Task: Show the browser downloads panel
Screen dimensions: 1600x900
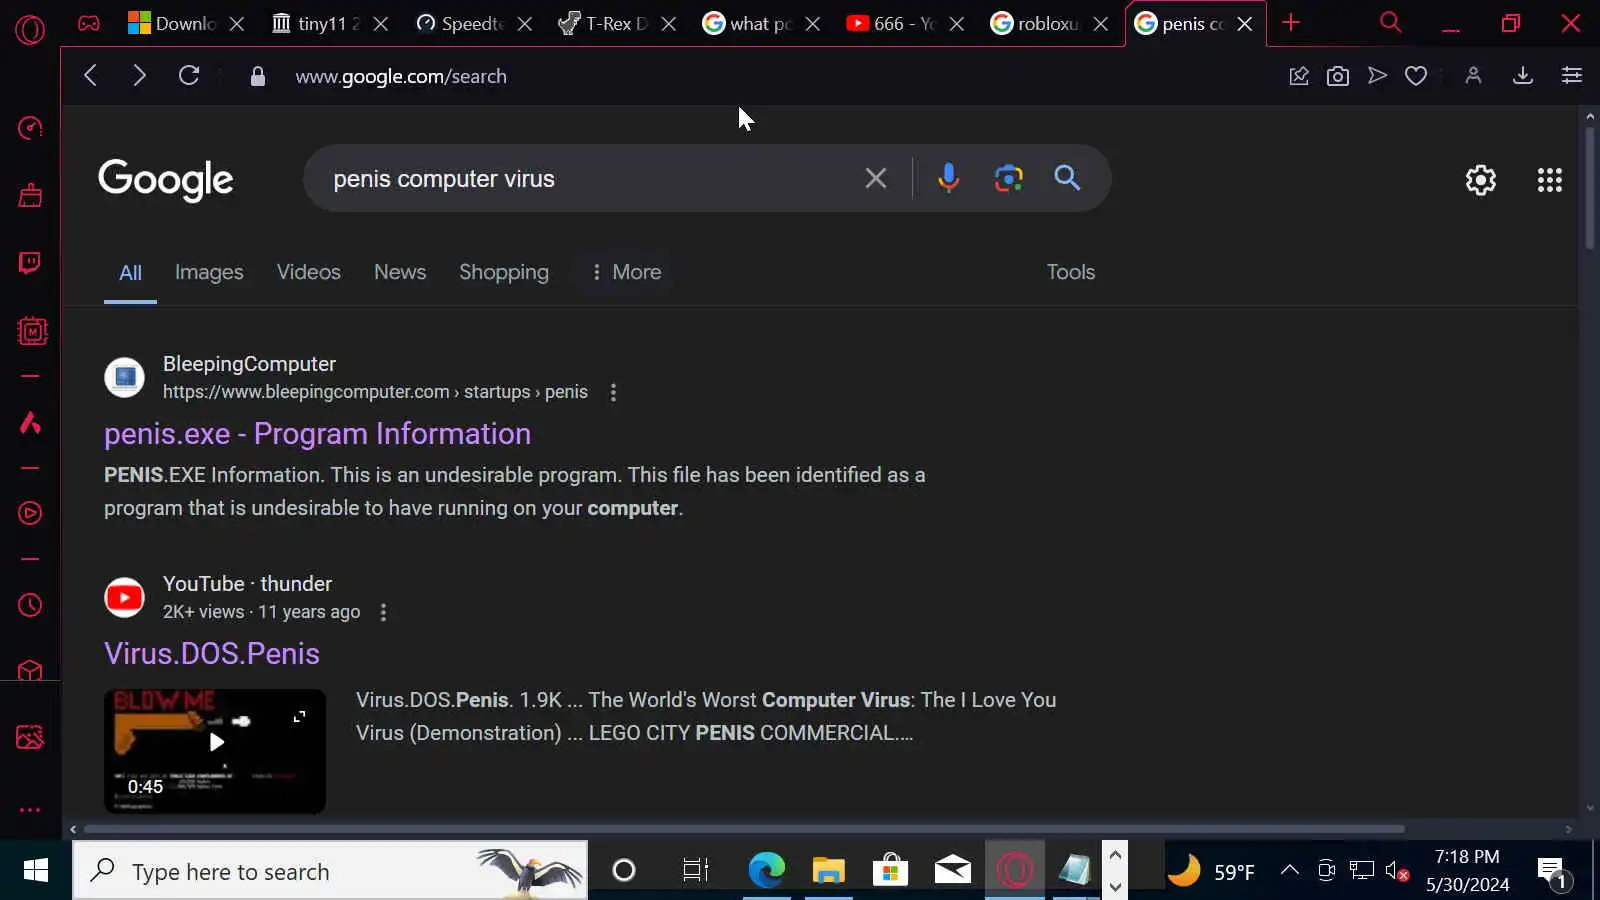Action: 1523,76
